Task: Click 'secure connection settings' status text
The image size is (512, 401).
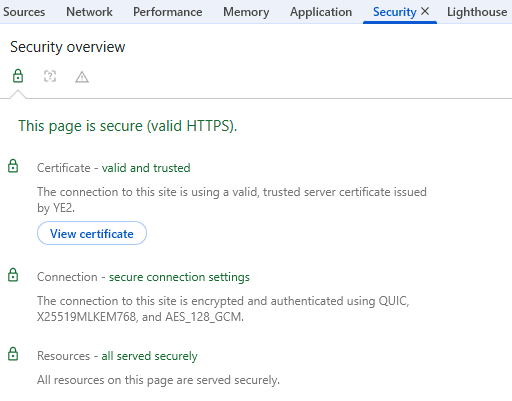Action: click(179, 277)
